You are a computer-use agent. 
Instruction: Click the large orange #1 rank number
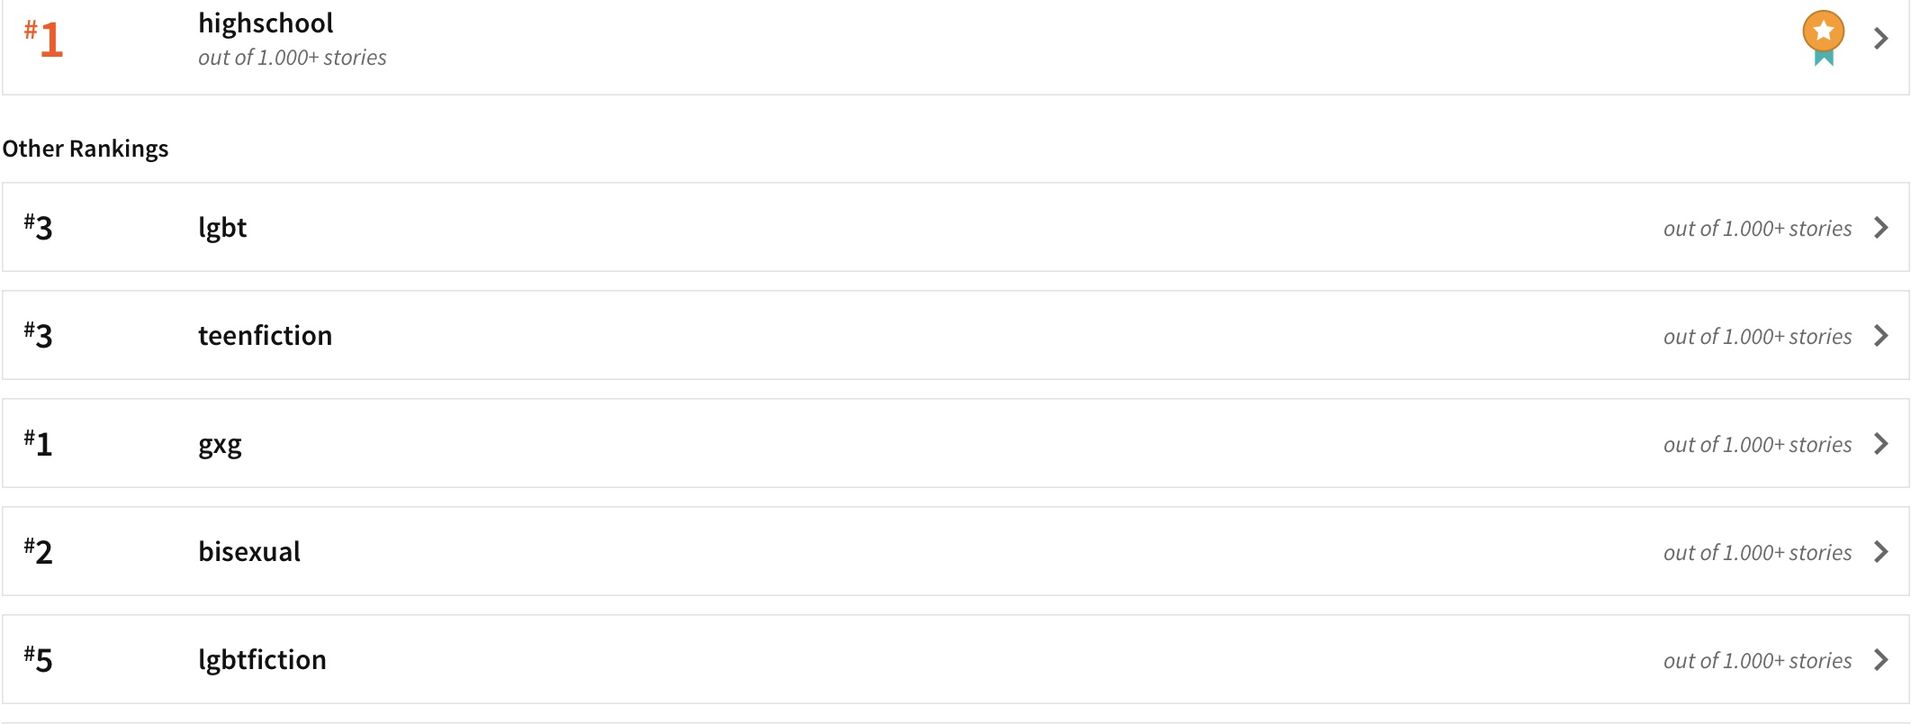coord(44,39)
